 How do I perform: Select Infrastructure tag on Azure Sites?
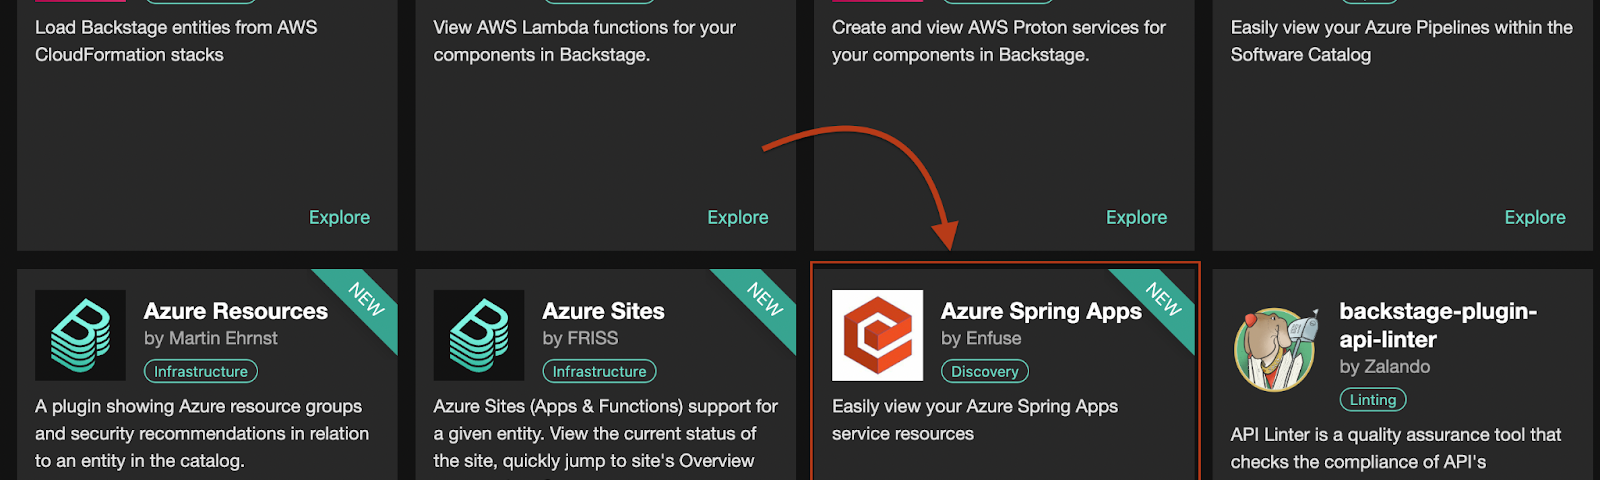(600, 371)
